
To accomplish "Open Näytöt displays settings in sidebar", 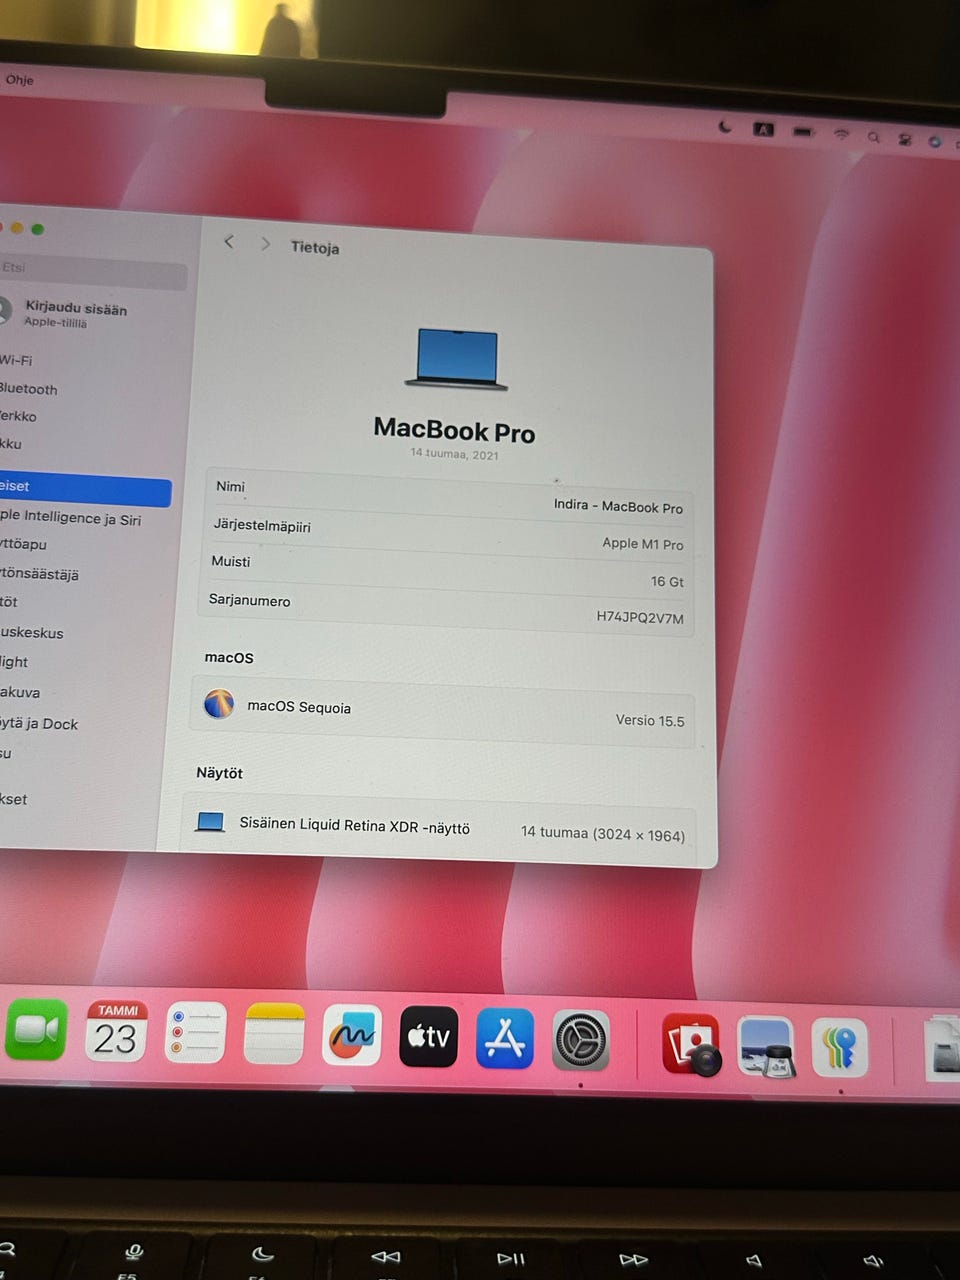I will 9,602.
